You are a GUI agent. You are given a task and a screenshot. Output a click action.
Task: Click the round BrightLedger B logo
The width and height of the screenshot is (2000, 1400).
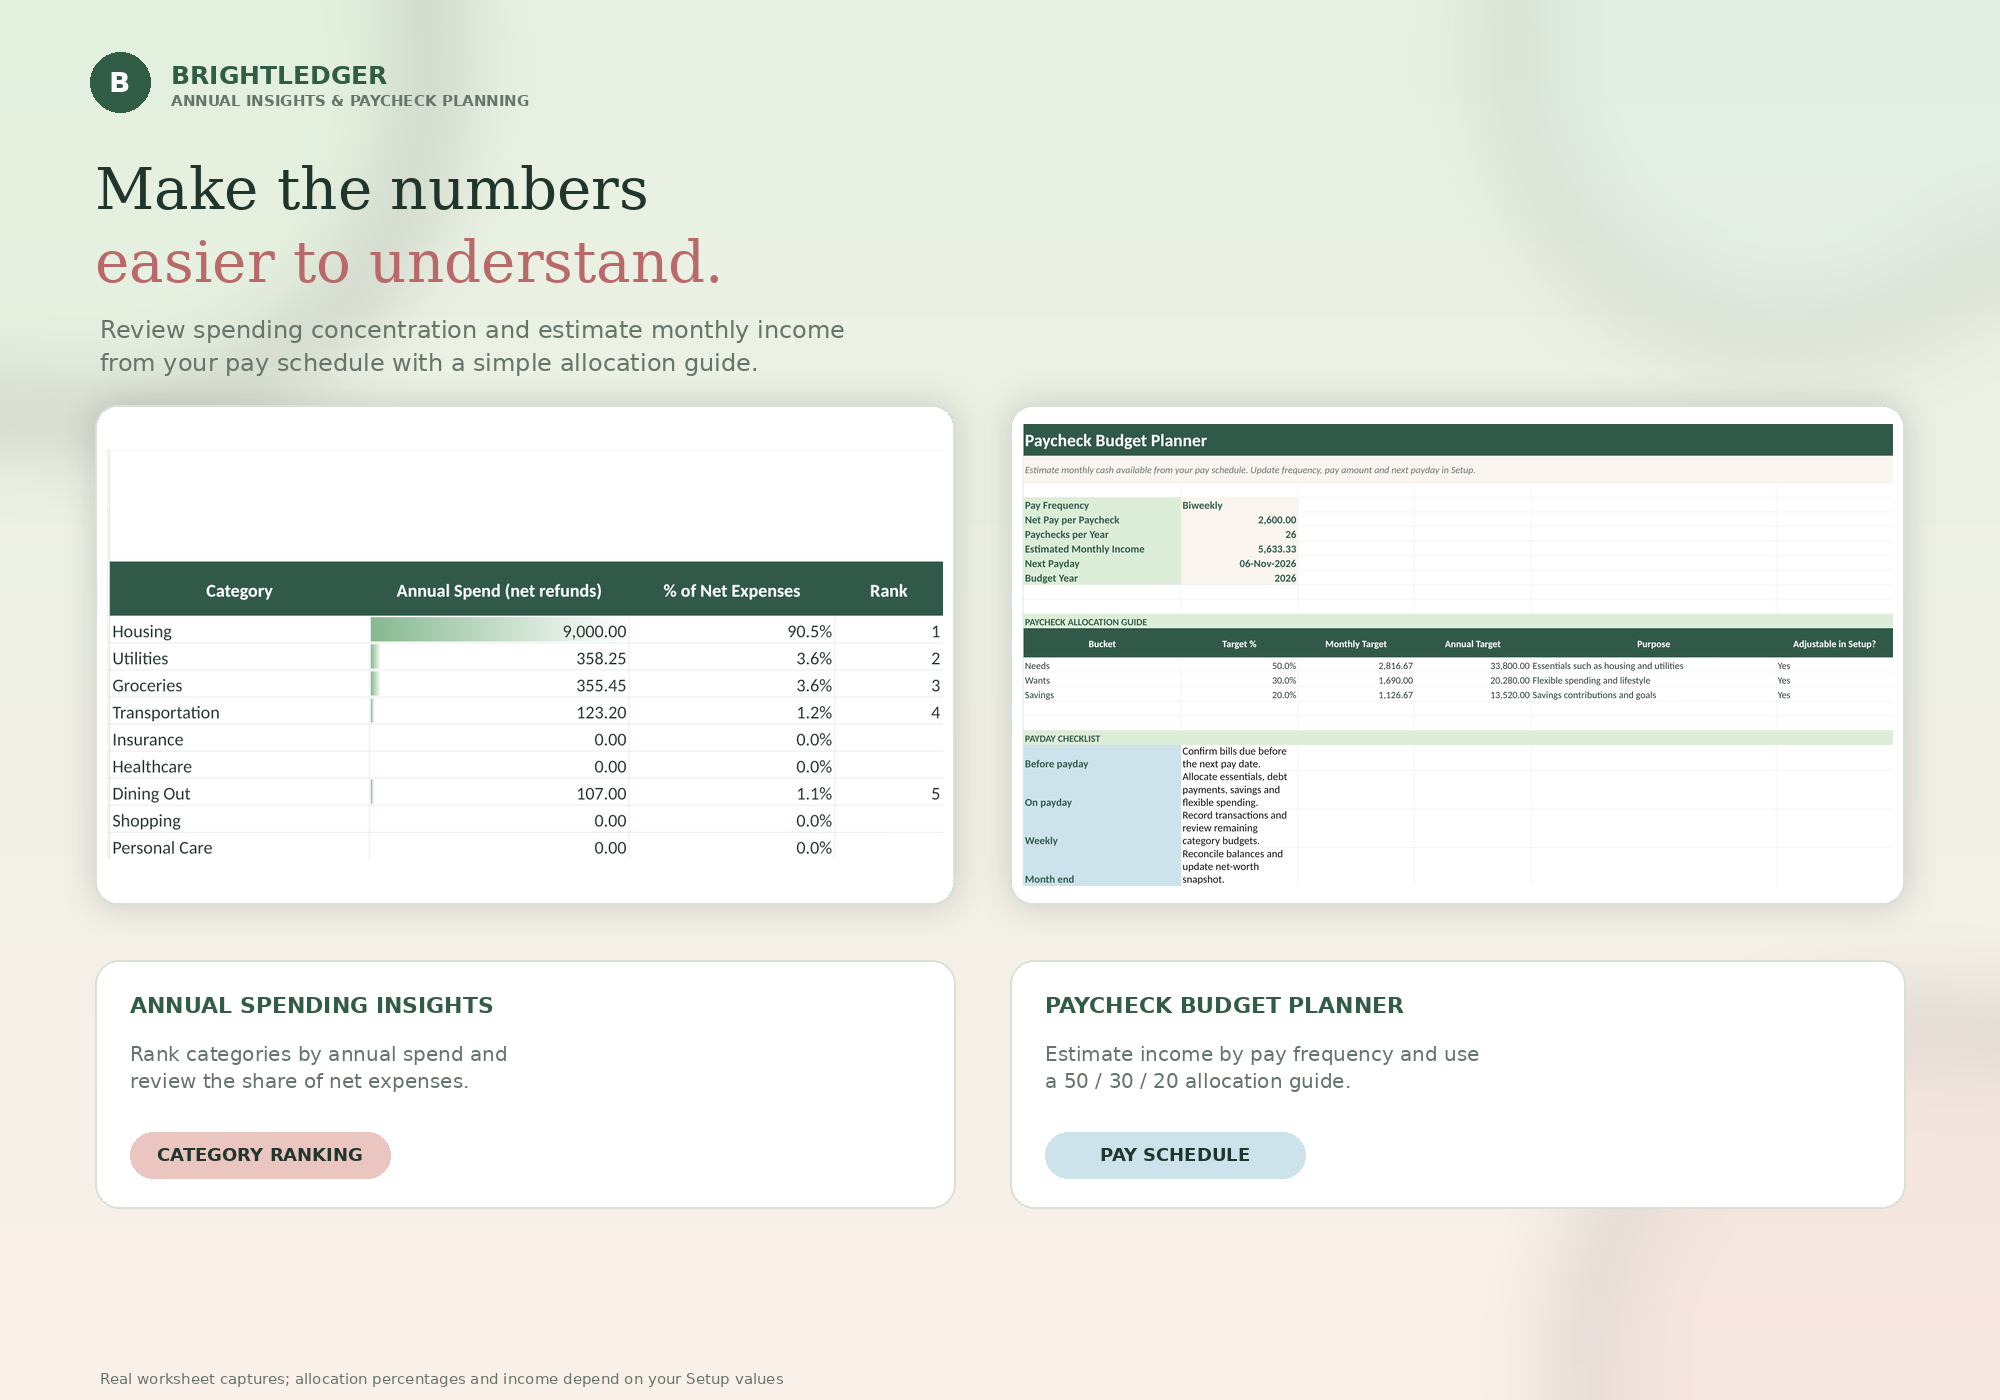point(120,83)
